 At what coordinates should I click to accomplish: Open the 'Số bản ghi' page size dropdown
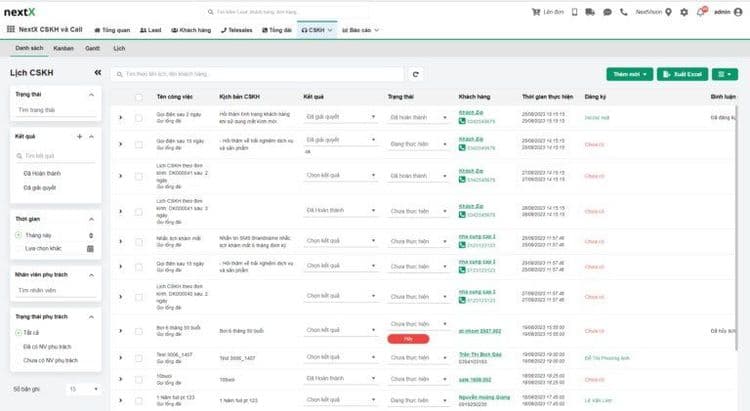click(x=75, y=389)
